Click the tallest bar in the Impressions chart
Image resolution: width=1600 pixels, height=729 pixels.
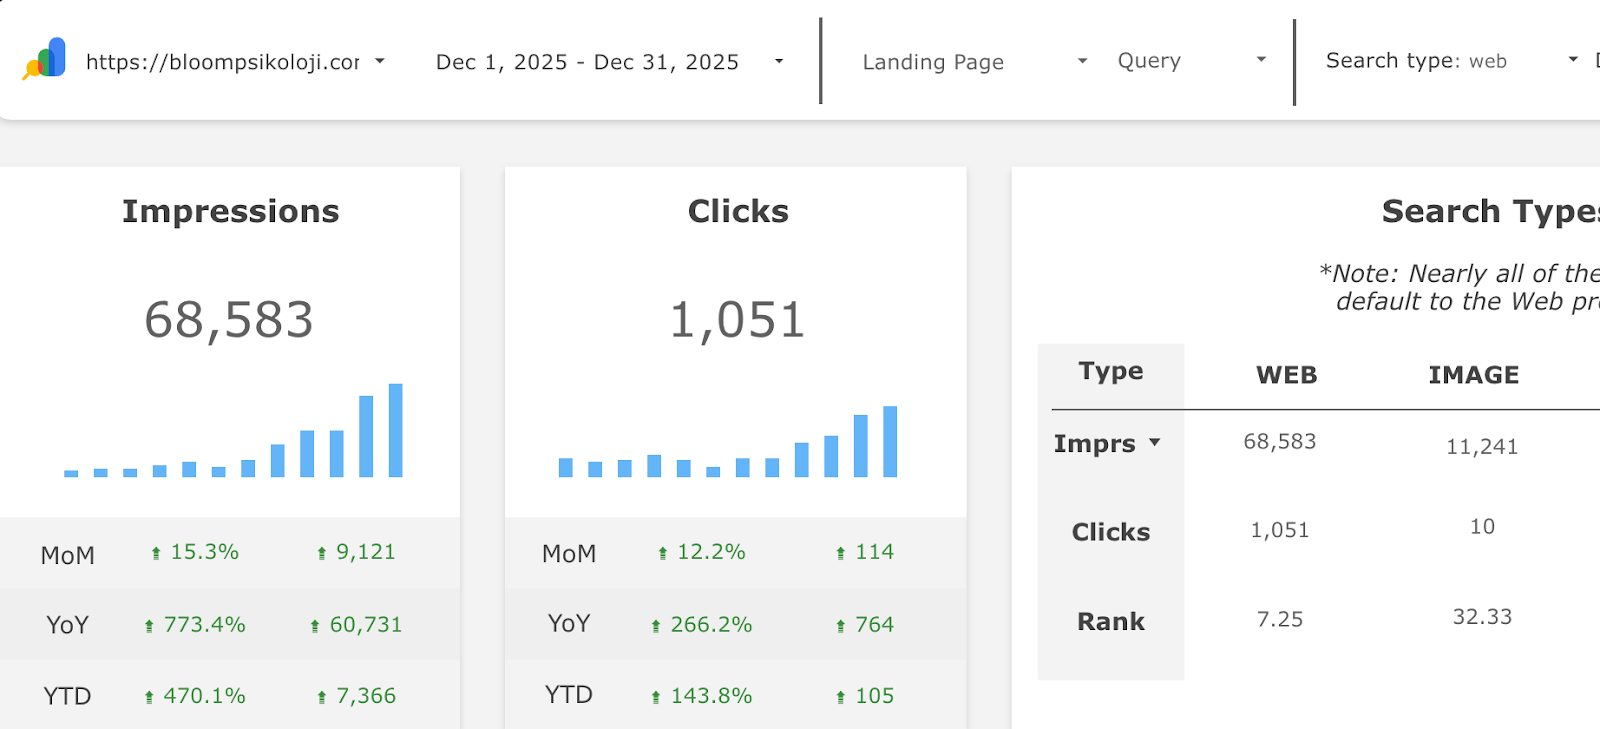point(395,430)
